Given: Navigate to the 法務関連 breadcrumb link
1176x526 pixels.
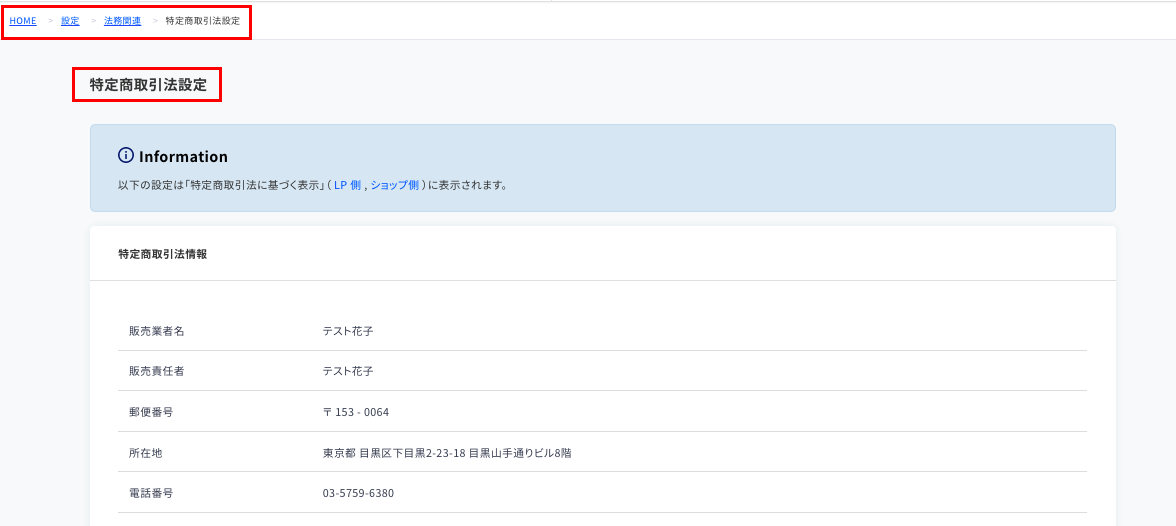Looking at the screenshot, I should click(x=122, y=21).
